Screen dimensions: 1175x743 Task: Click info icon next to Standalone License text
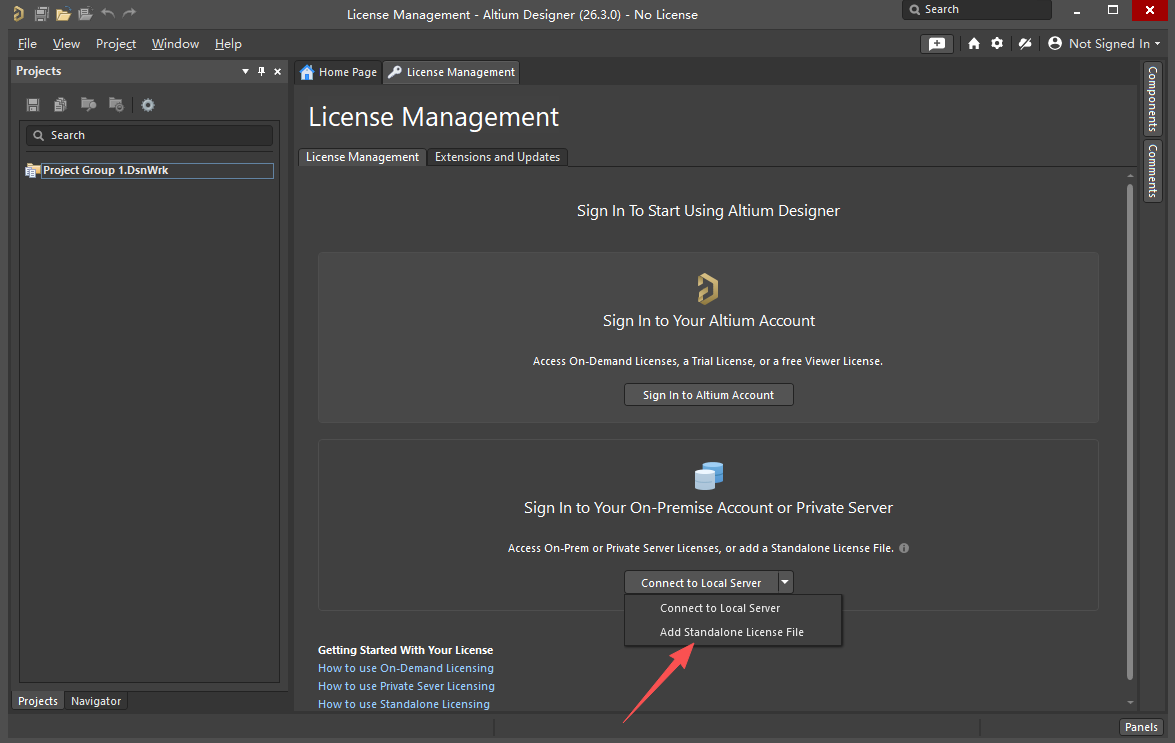click(x=904, y=548)
